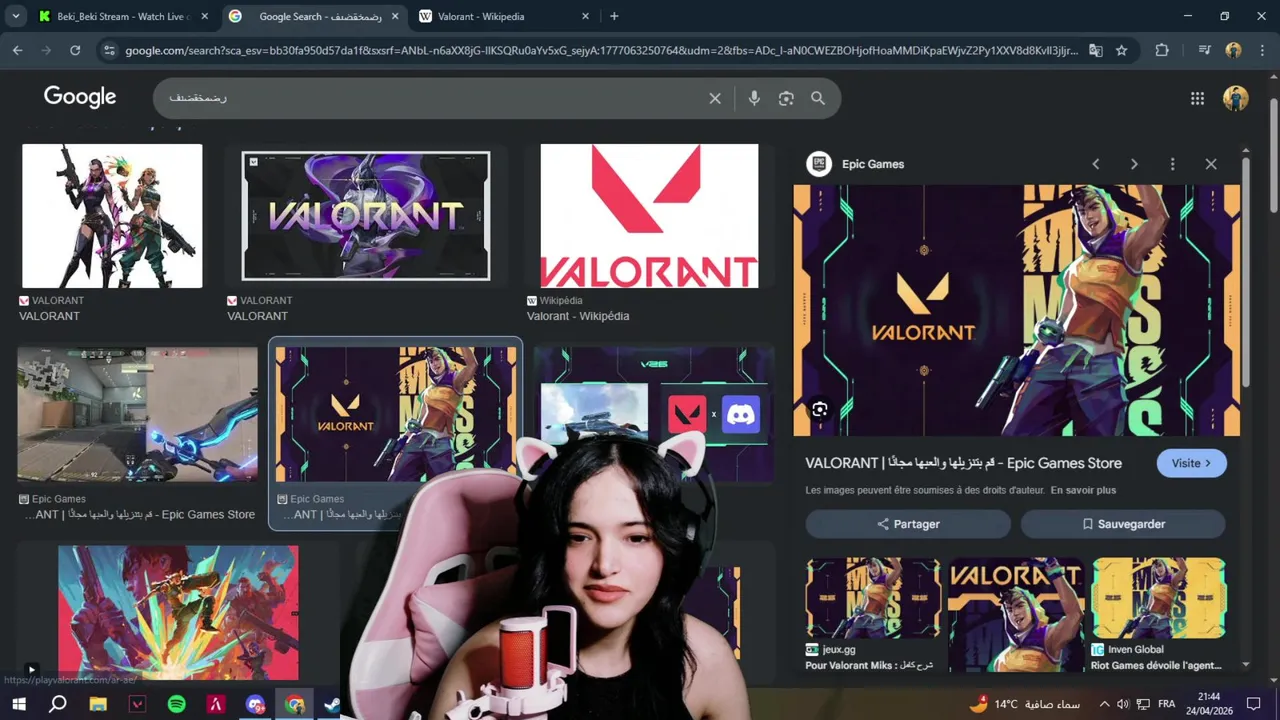
Task: Open Steam from the taskbar
Action: tap(333, 704)
